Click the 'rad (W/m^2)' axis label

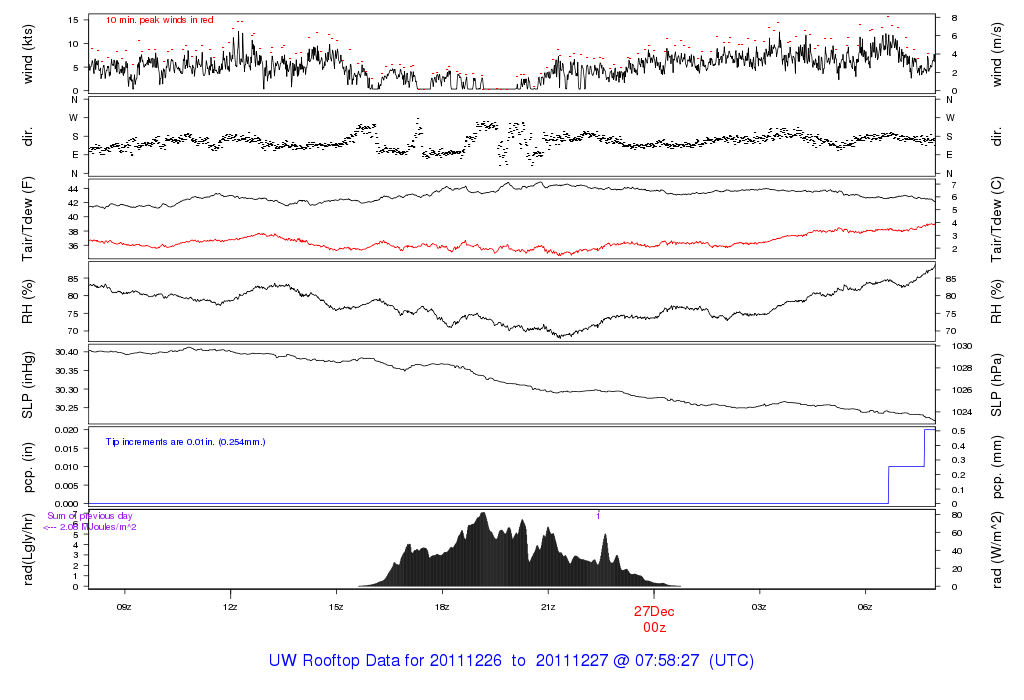click(997, 549)
